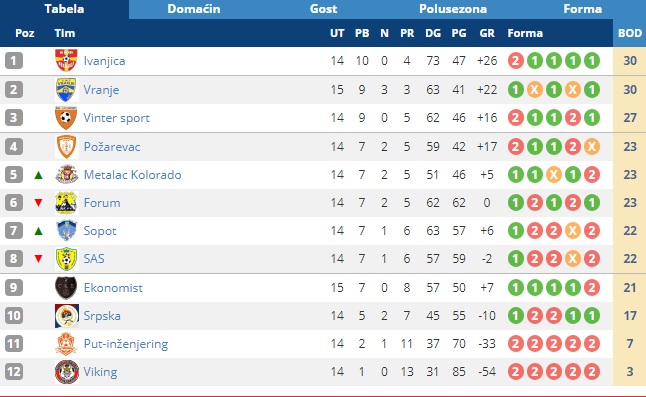The height and width of the screenshot is (397, 646).
Task: Click the Viking round club badge
Action: point(66,372)
